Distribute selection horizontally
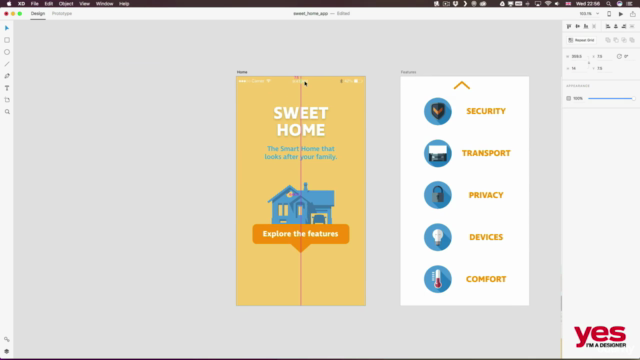Image resolution: width=640 pixels, height=360 pixels. [x=632, y=27]
